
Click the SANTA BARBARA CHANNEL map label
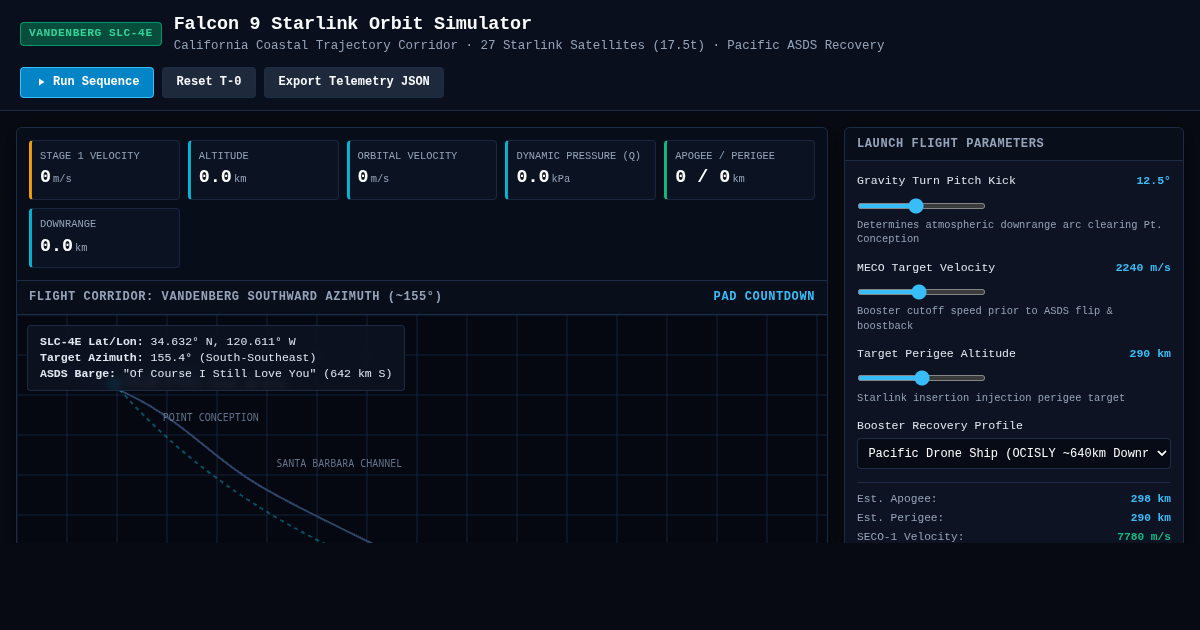[x=339, y=464]
